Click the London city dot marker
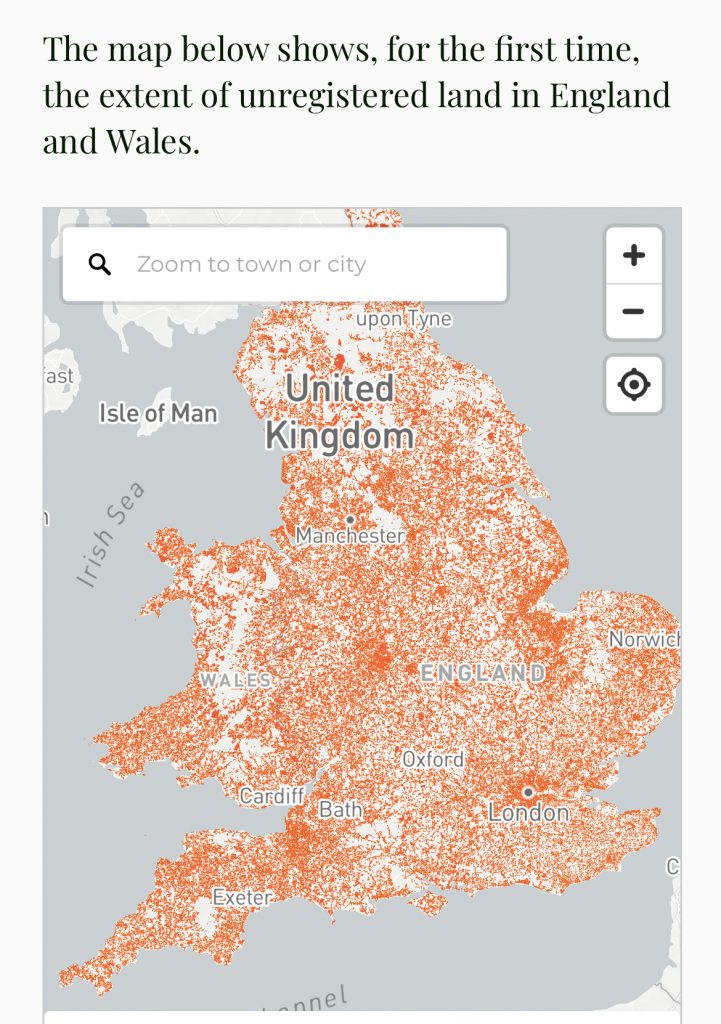Screen dimensions: 721x1024 (x=528, y=792)
